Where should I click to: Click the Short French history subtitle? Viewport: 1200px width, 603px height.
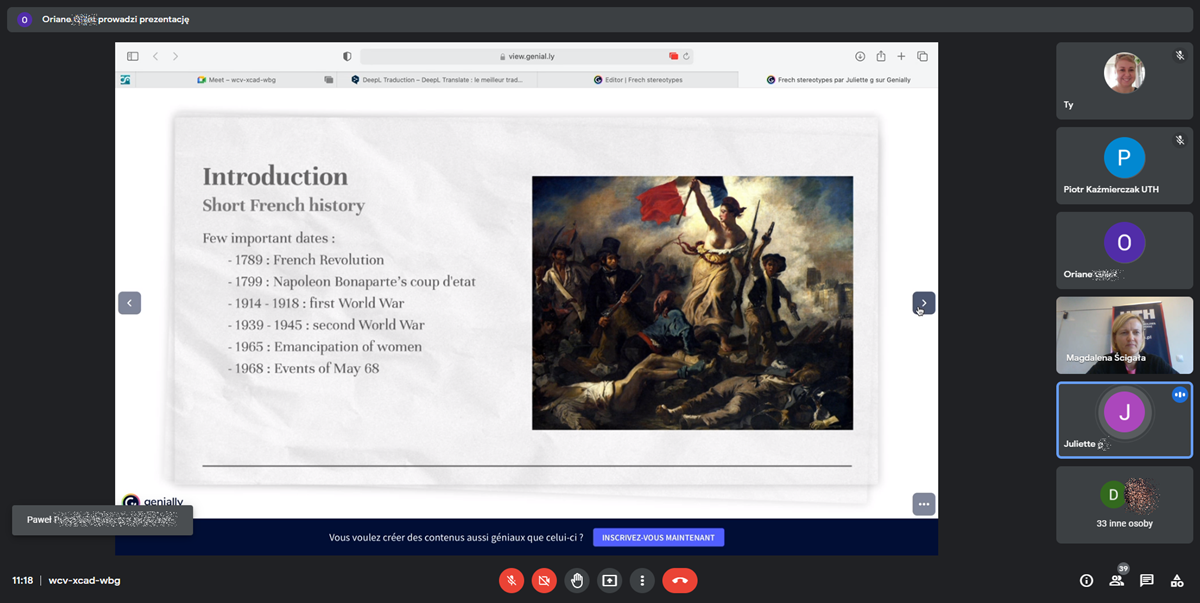(283, 206)
